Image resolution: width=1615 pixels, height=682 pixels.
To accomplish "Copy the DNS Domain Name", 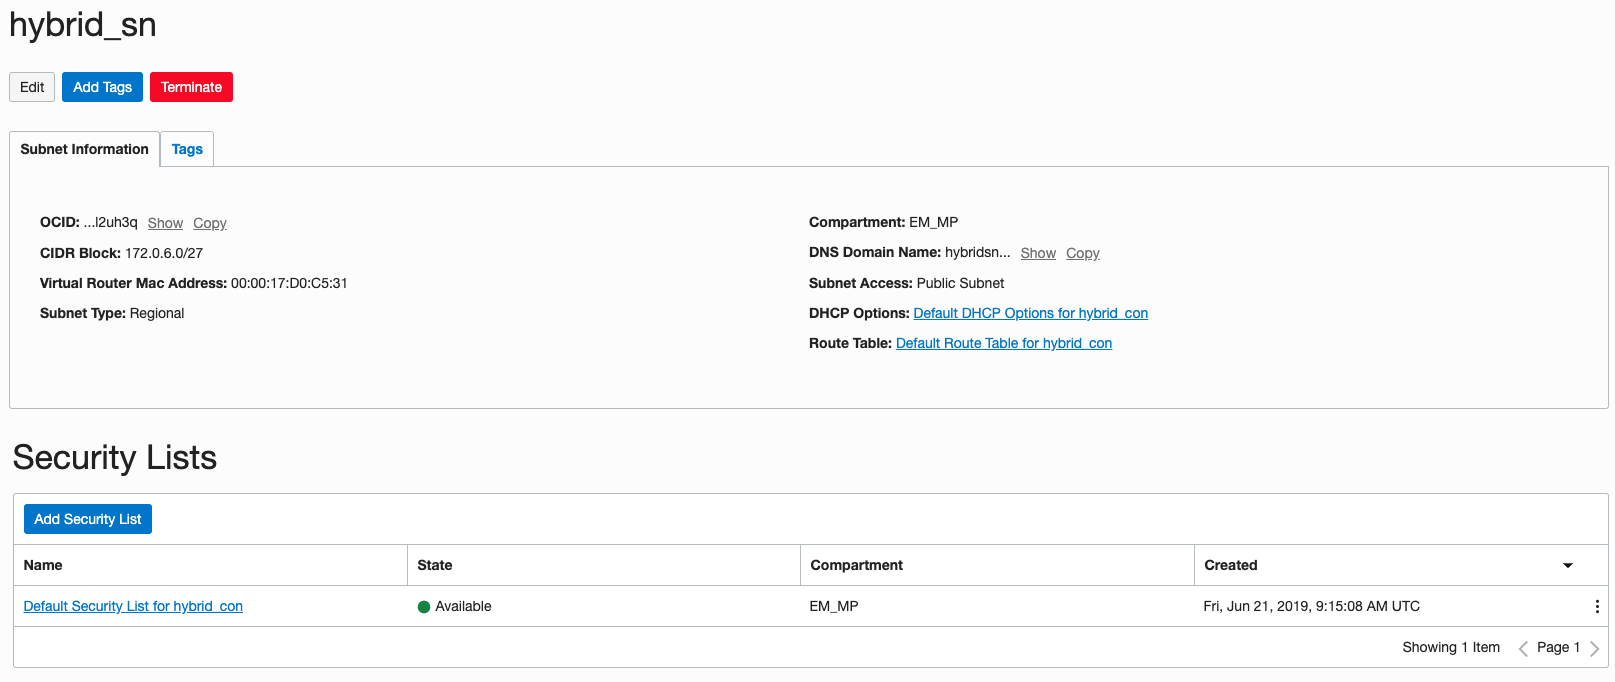I will pyautogui.click(x=1082, y=253).
